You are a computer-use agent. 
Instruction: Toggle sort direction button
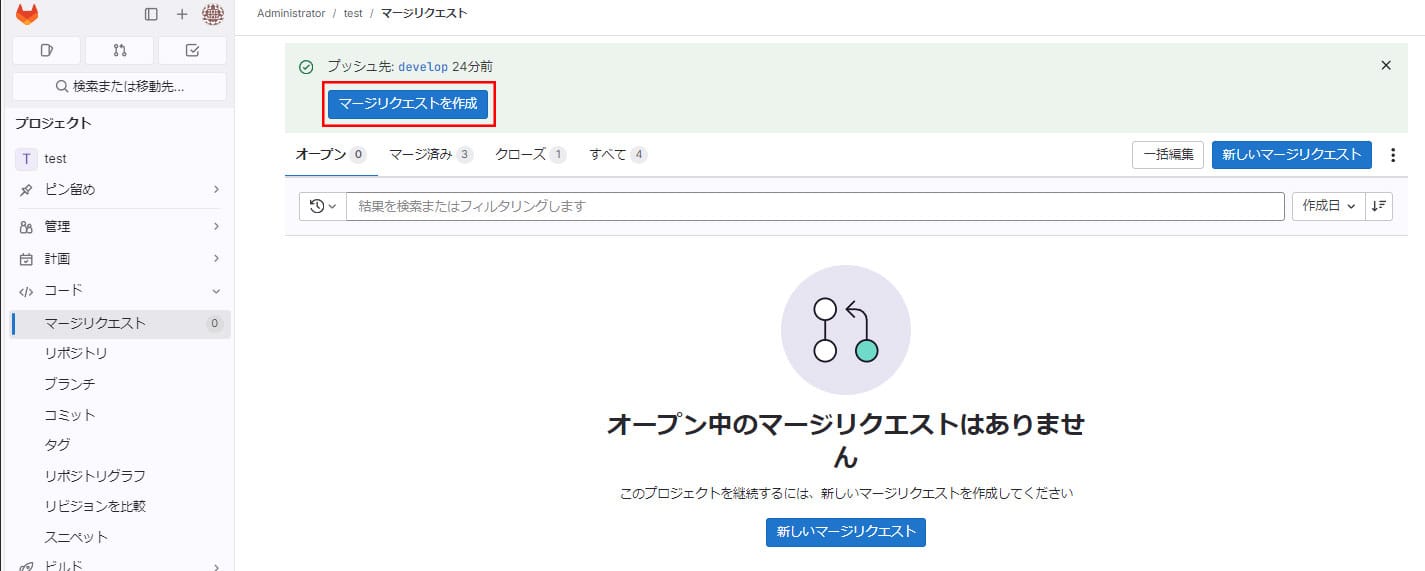[1379, 206]
